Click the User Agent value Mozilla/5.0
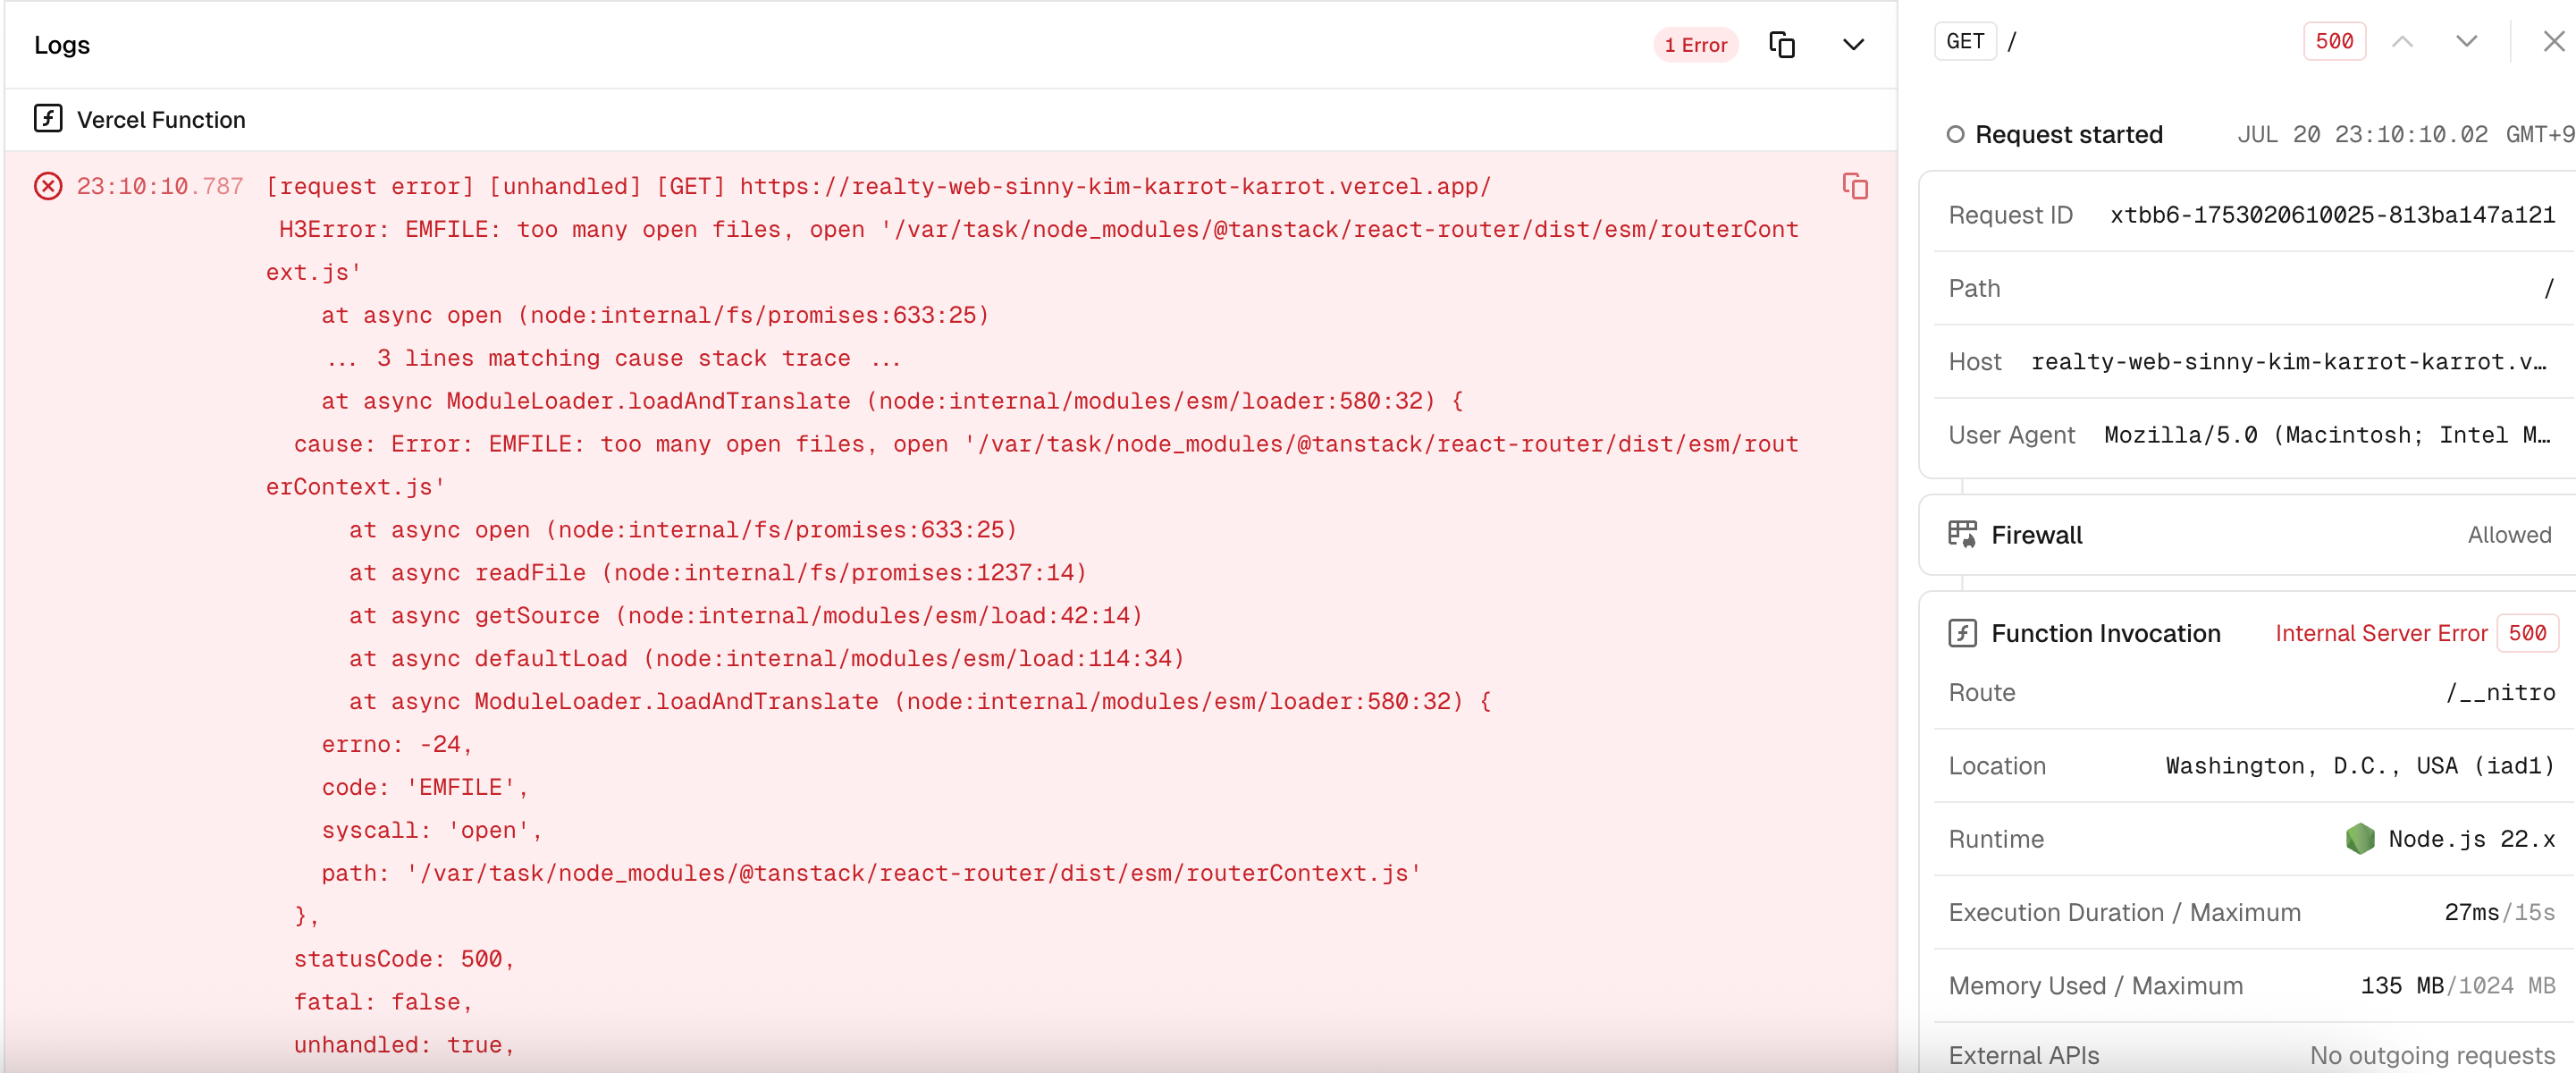 pos(2327,435)
